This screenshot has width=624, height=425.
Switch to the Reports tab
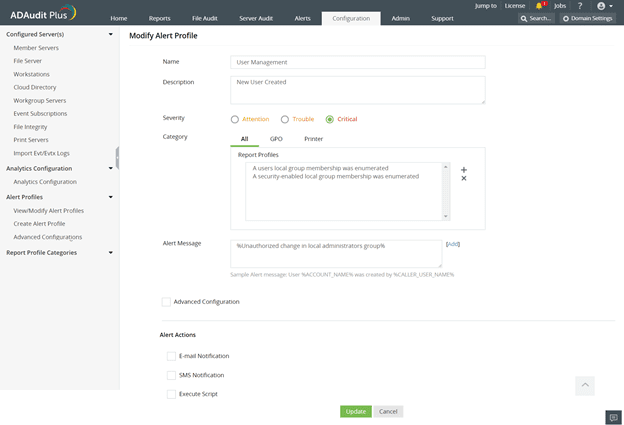[159, 18]
